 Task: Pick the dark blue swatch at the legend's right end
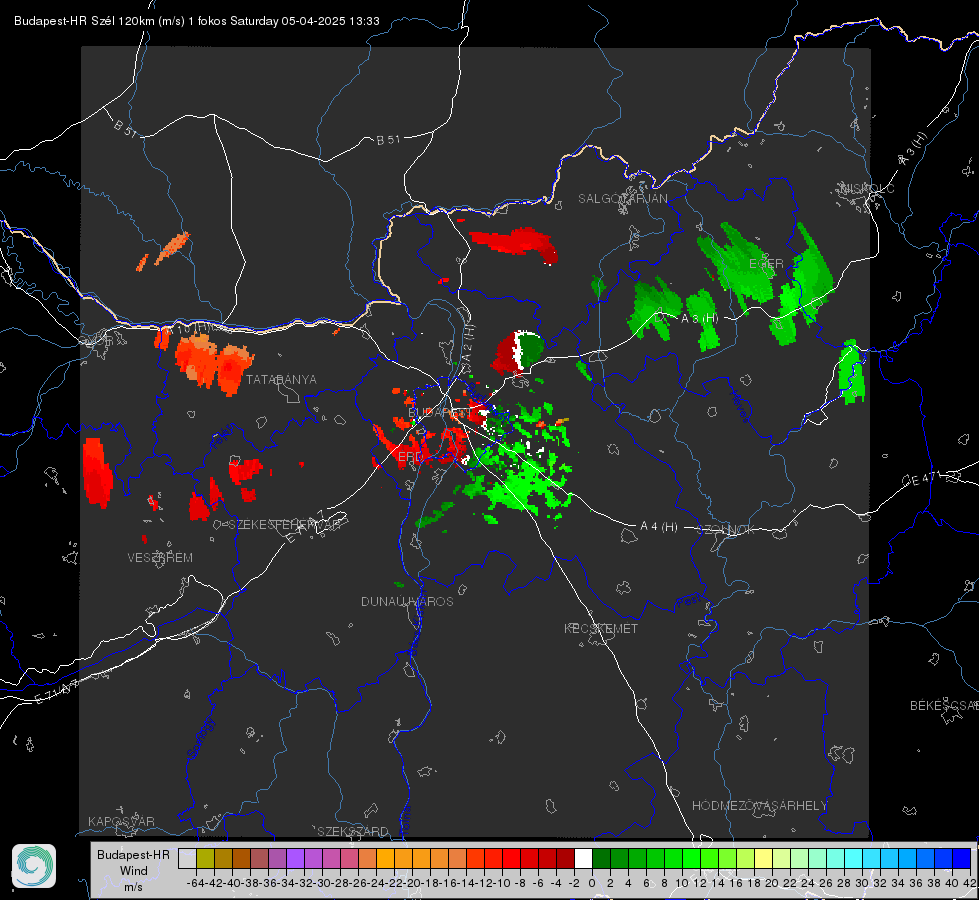click(962, 858)
